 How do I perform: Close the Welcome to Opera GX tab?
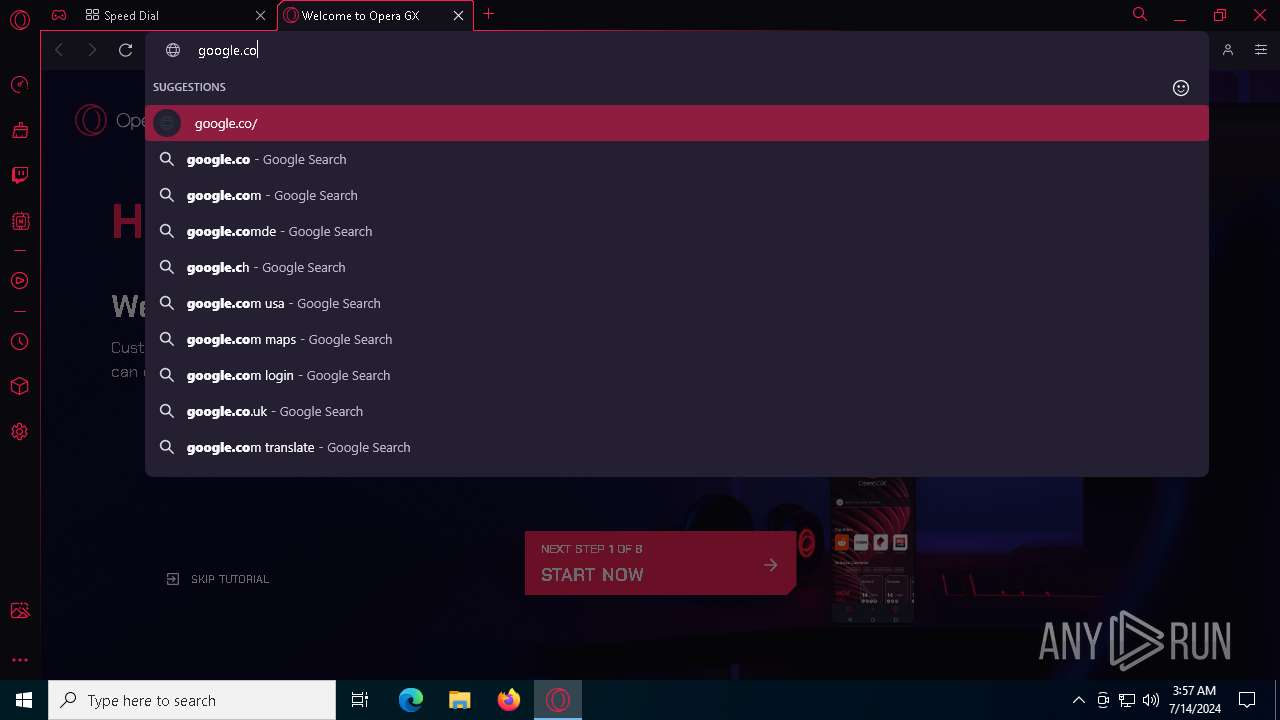(x=459, y=16)
